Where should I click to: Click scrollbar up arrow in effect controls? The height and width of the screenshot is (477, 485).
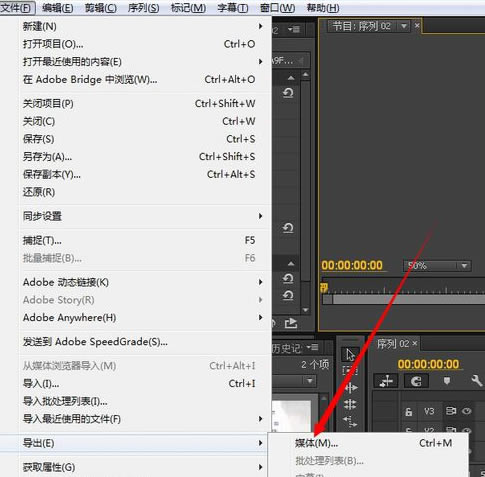(x=305, y=75)
